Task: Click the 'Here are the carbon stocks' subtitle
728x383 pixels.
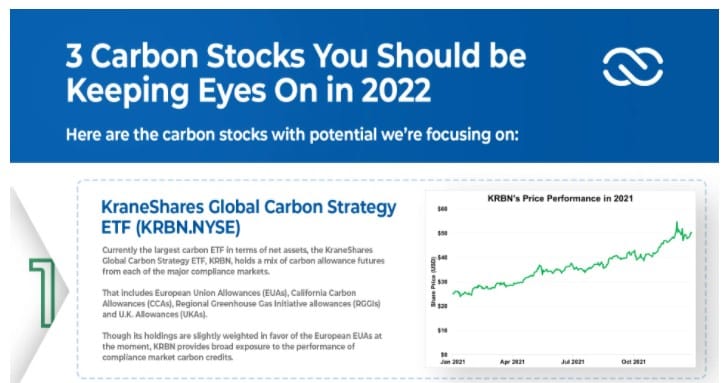Action: (292, 135)
